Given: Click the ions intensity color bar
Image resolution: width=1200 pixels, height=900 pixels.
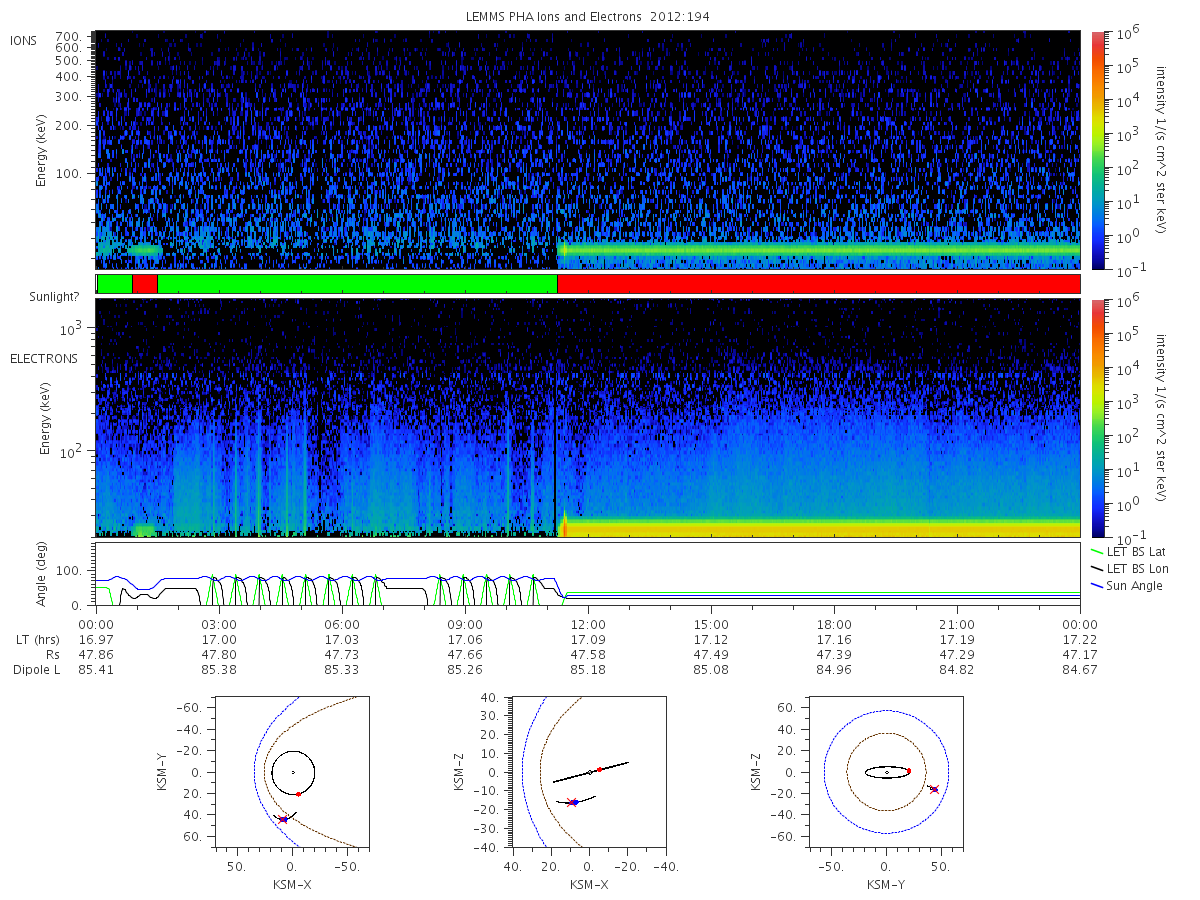Looking at the screenshot, I should tap(1098, 150).
